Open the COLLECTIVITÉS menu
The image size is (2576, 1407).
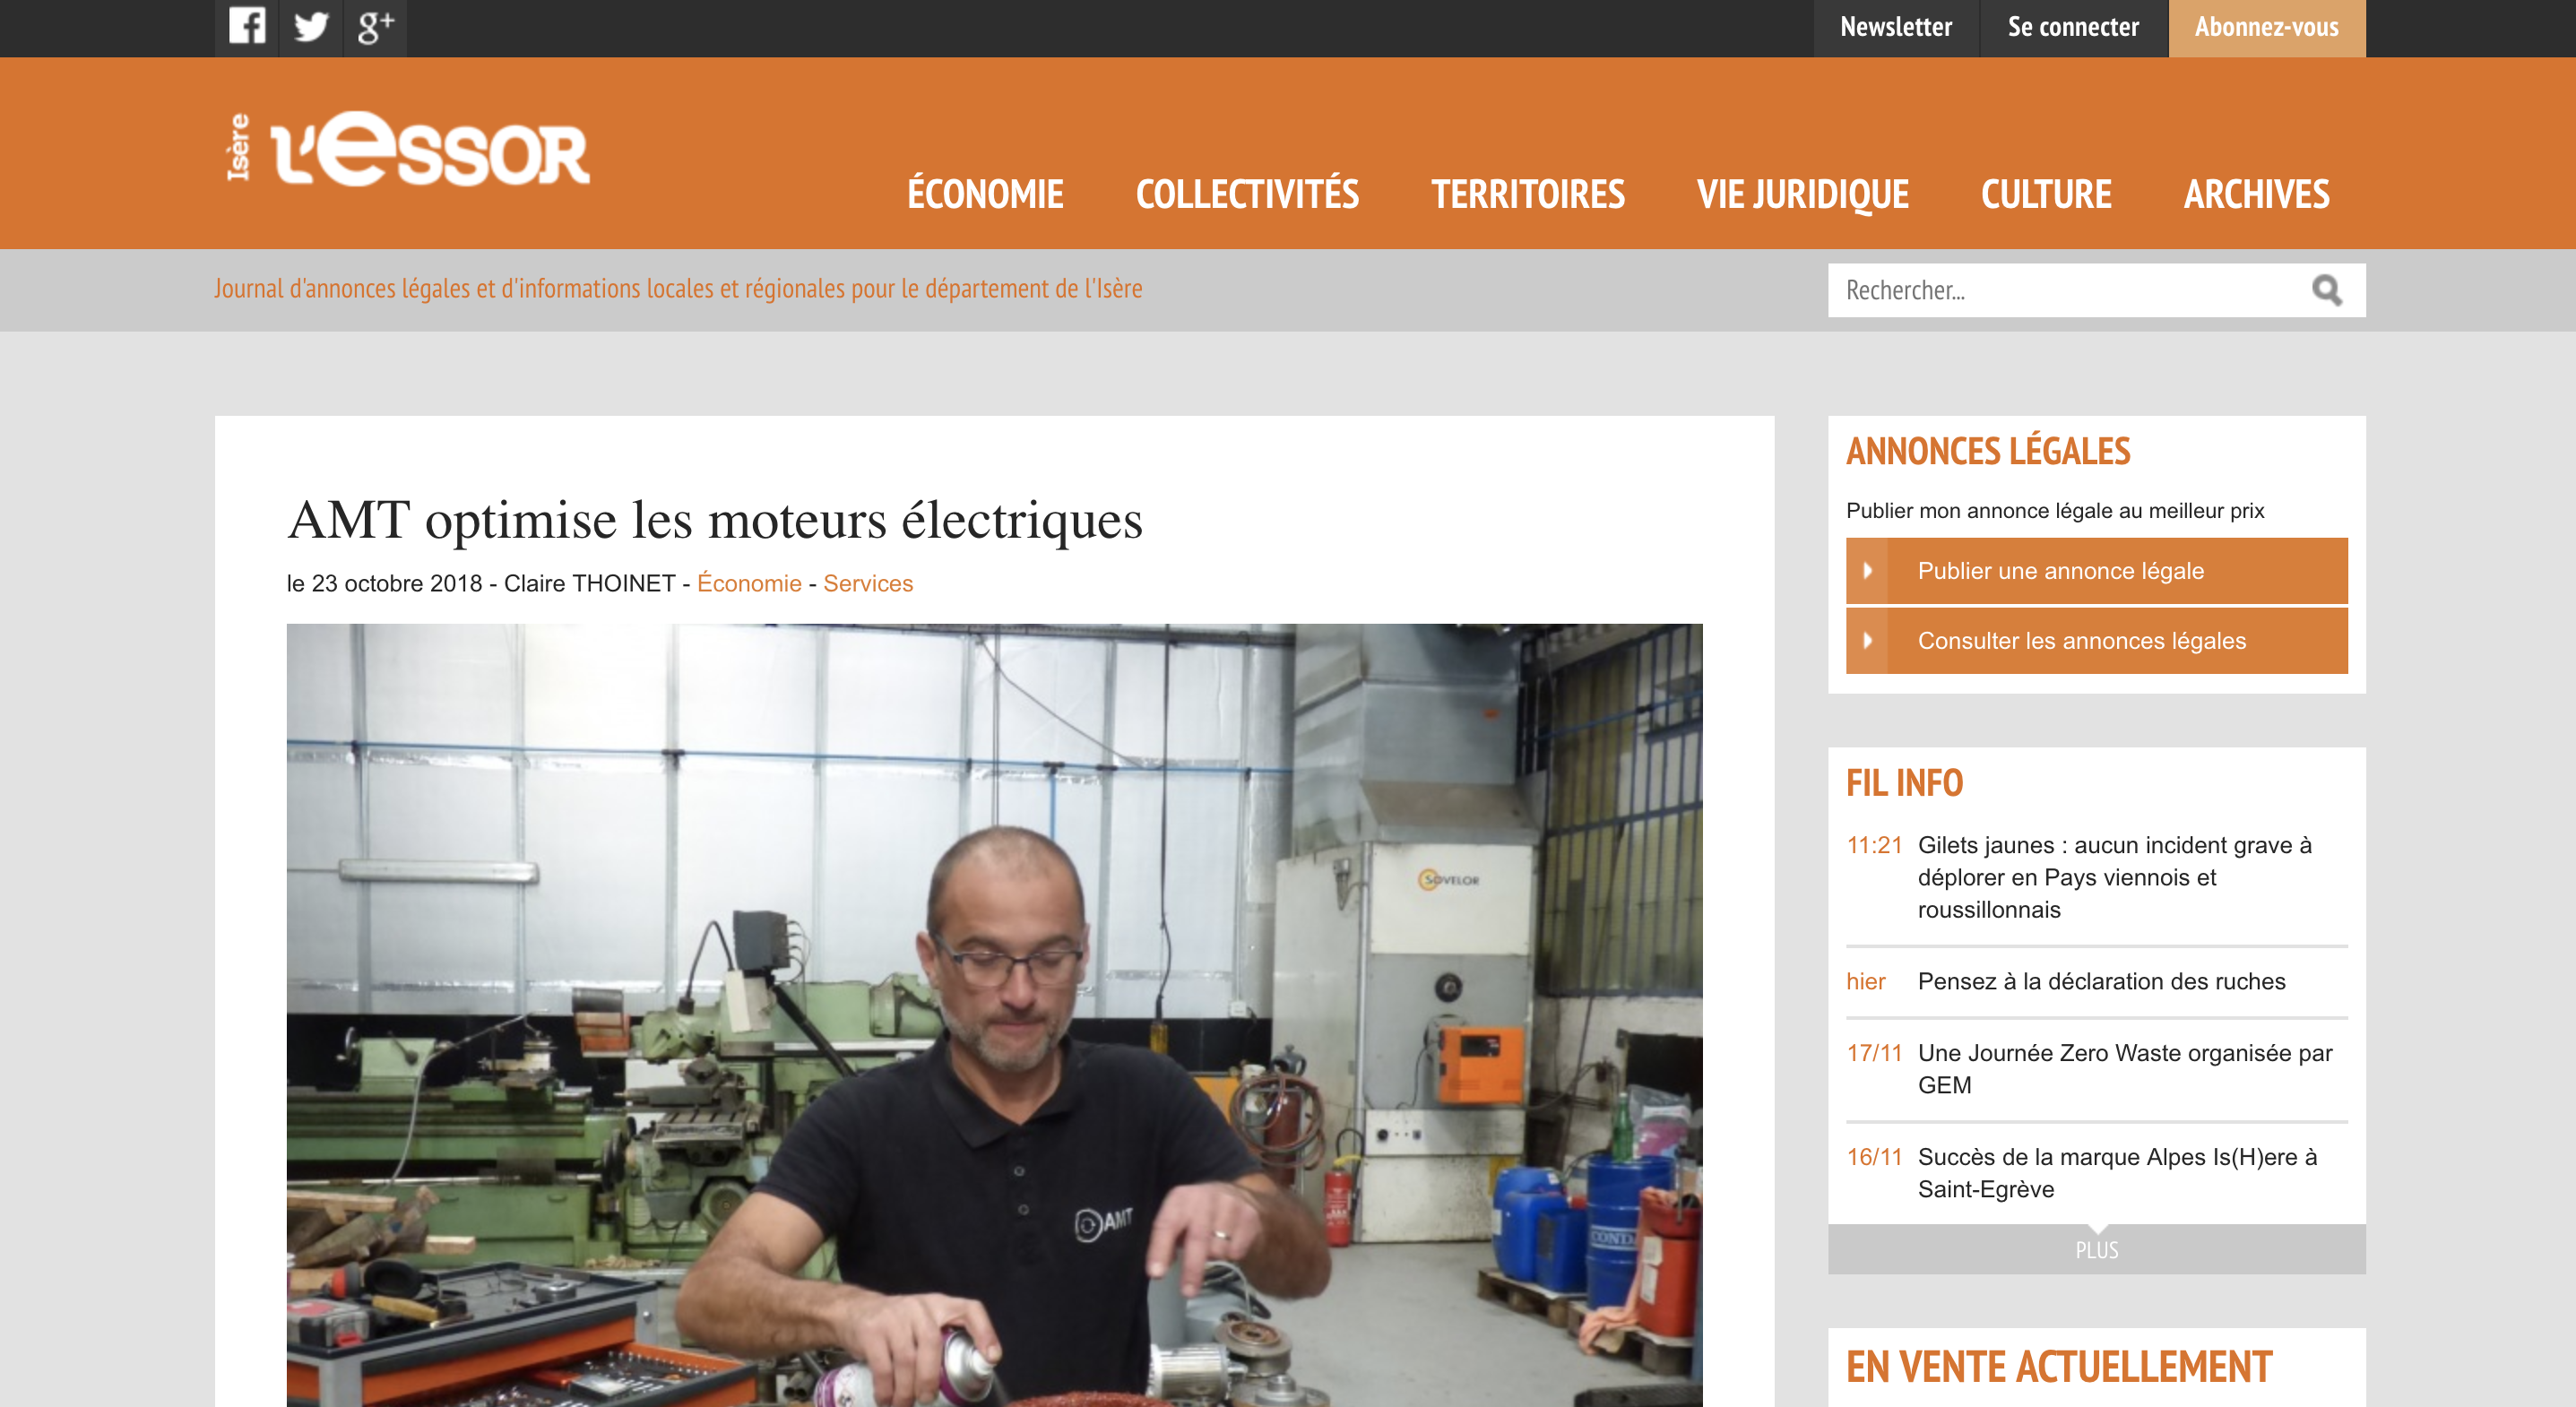[x=1247, y=194]
